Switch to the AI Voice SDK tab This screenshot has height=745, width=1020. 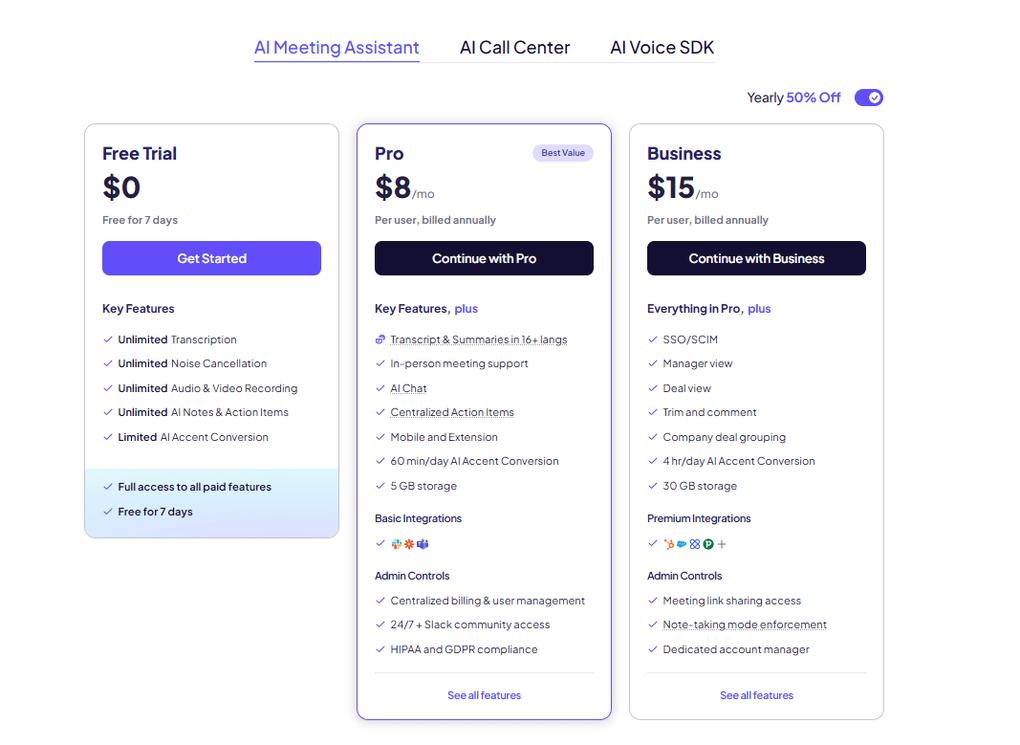[x=661, y=47]
